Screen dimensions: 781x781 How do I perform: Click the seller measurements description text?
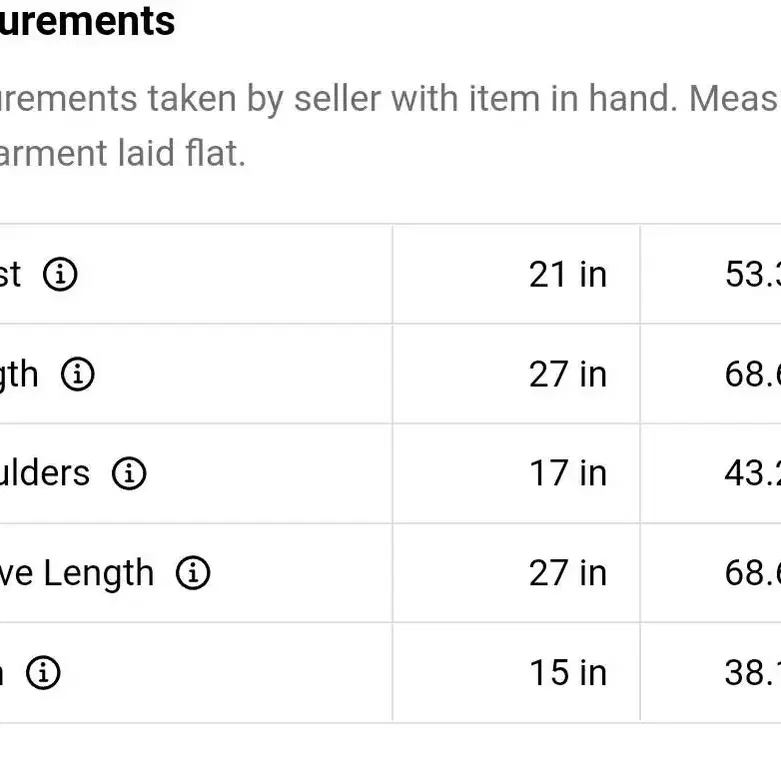(390, 99)
